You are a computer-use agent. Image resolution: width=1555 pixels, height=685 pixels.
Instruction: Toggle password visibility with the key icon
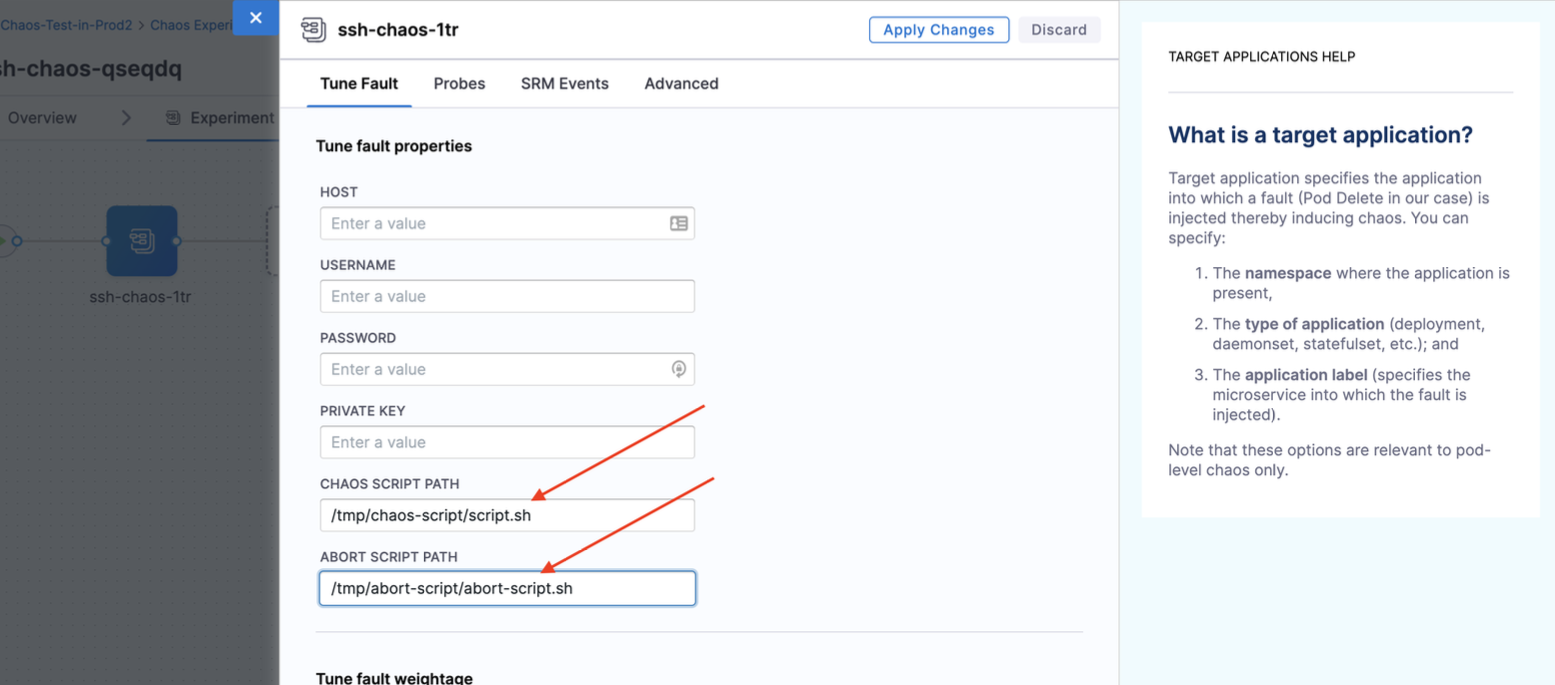coord(679,369)
